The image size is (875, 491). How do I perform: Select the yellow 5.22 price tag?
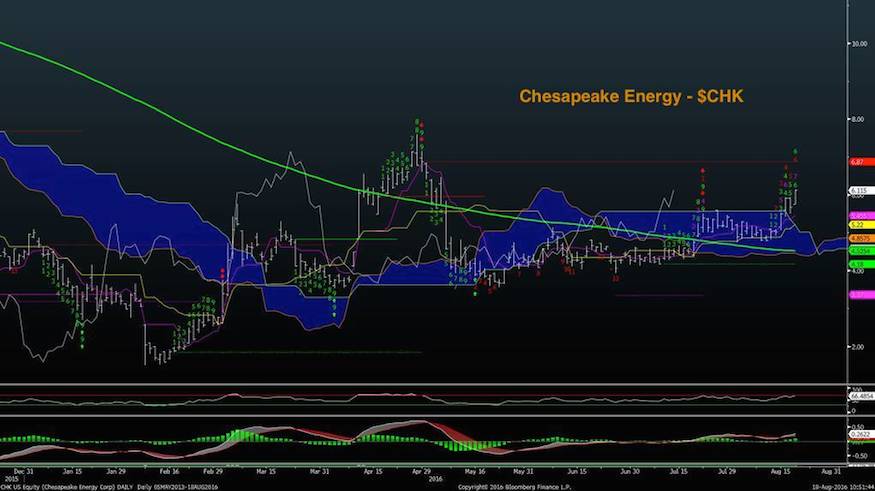[x=861, y=225]
